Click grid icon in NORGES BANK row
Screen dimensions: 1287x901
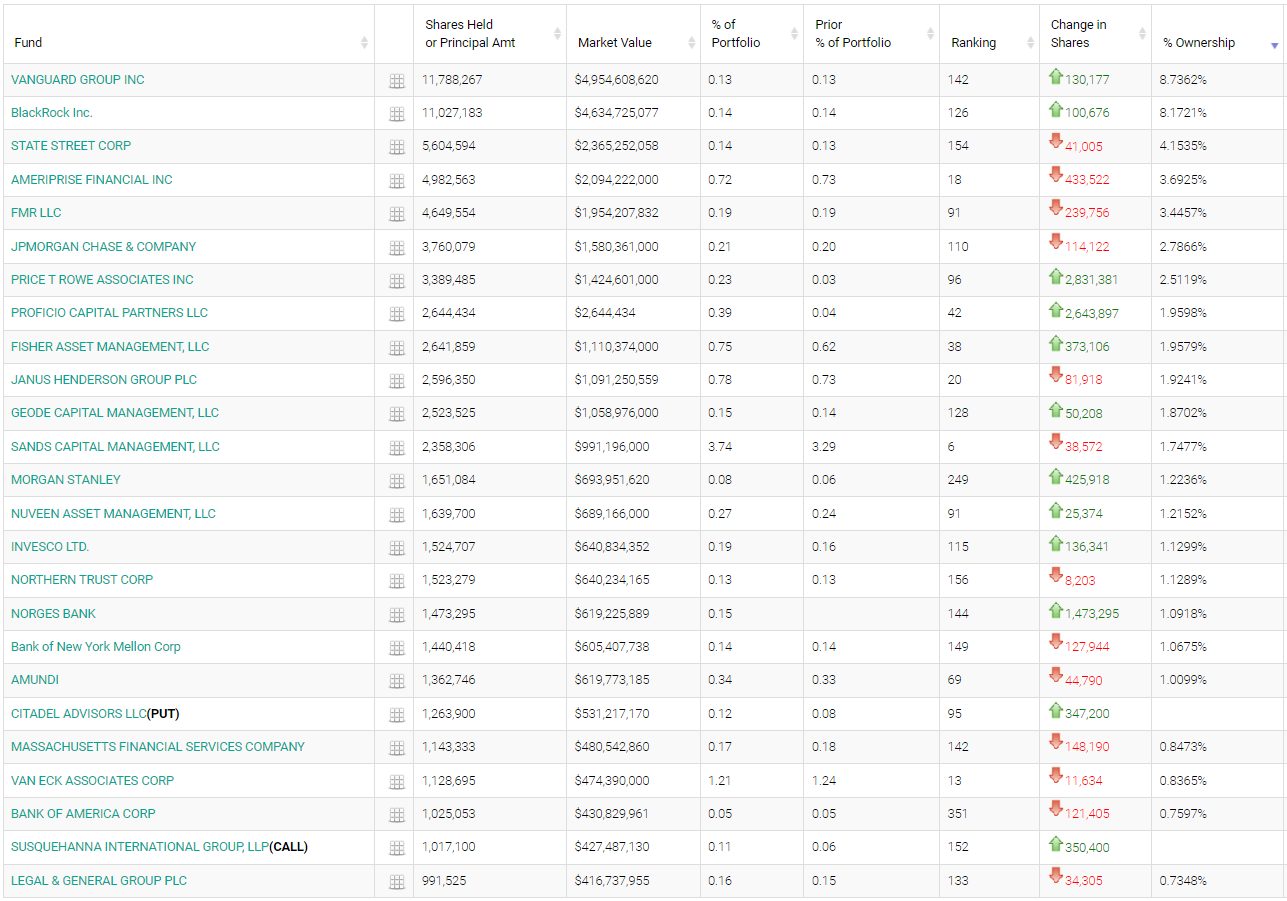(x=396, y=615)
